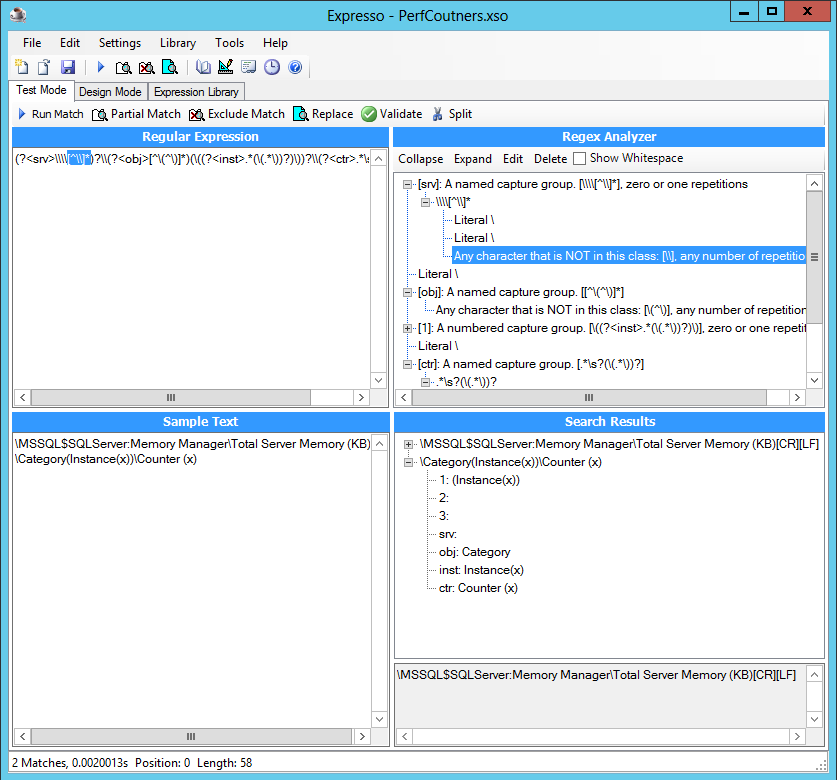Toggle the Show Whitespace checkbox
837x780 pixels.
click(x=579, y=159)
